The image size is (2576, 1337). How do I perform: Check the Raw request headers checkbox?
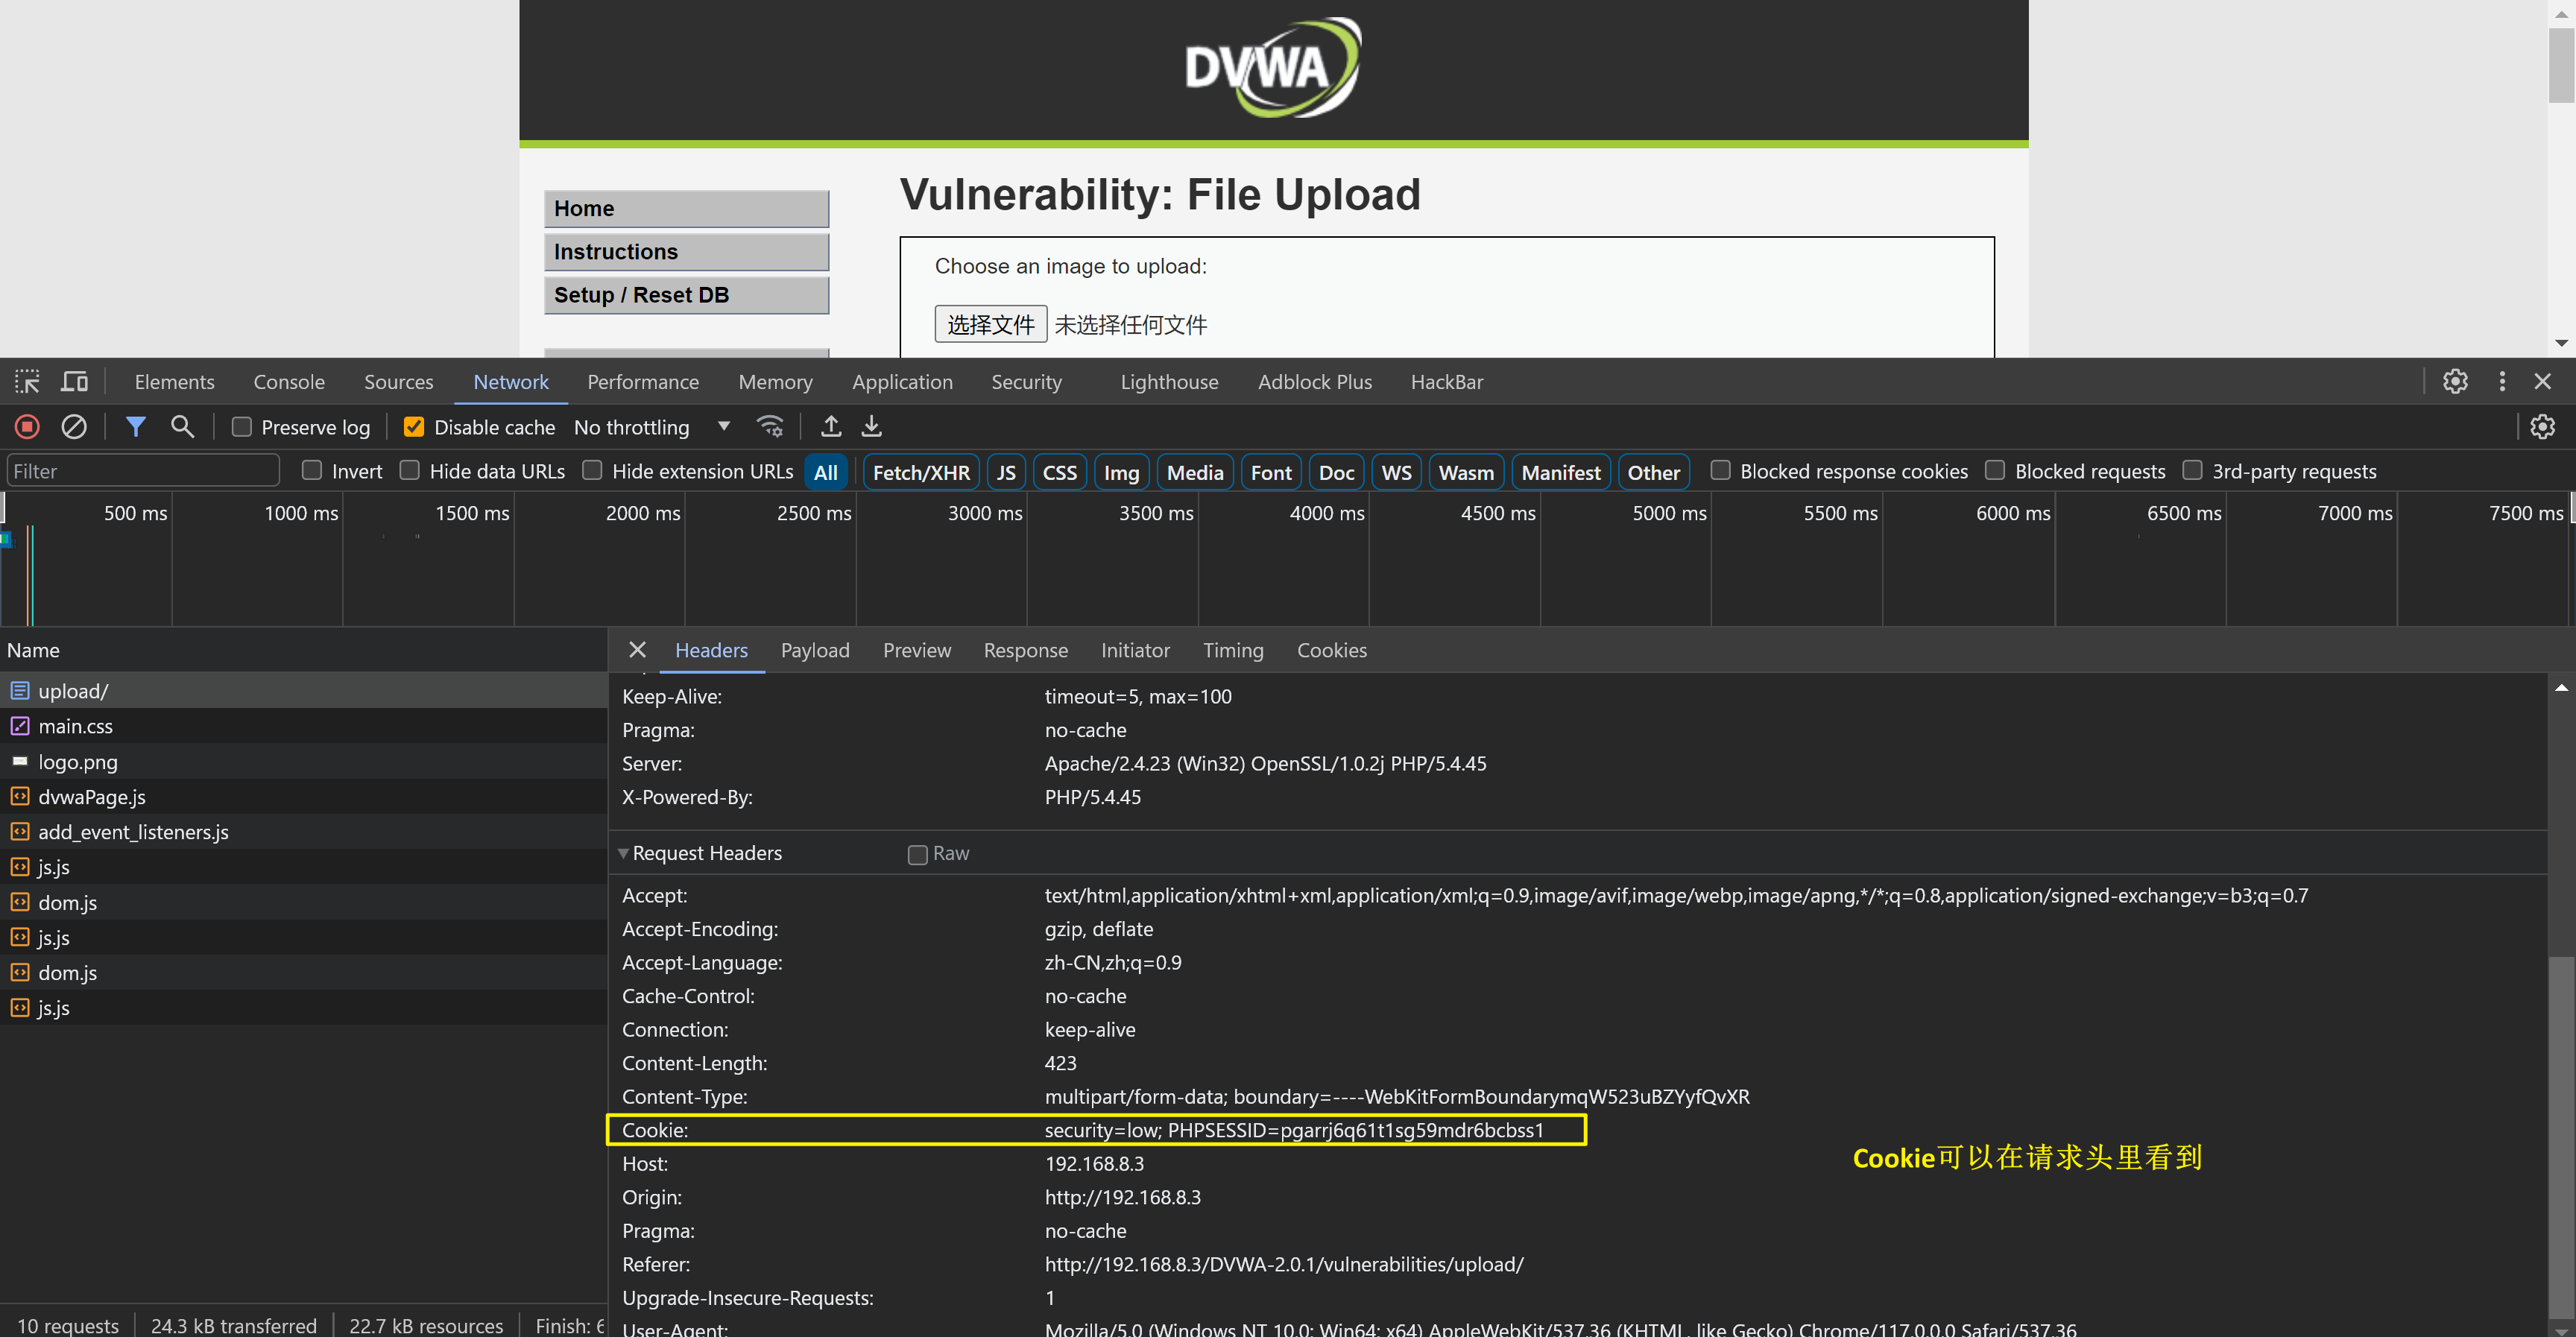[917, 855]
